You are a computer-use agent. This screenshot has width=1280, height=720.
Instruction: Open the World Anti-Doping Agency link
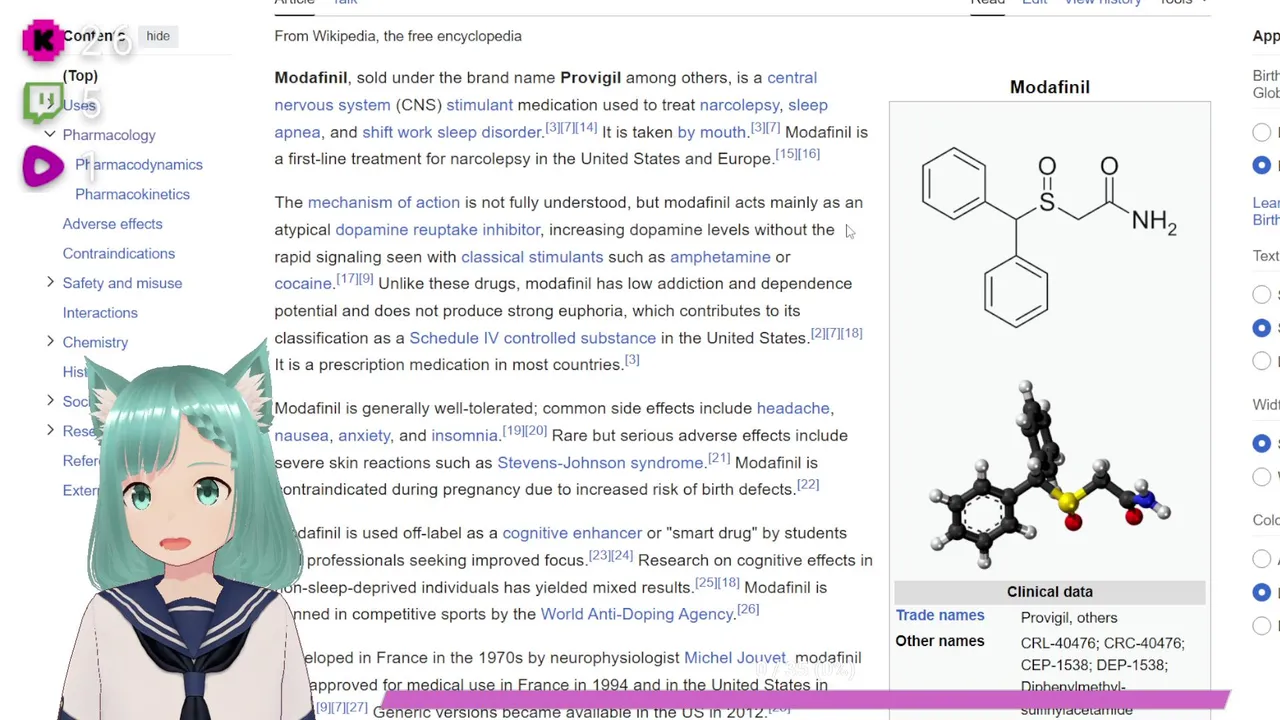tap(637, 614)
